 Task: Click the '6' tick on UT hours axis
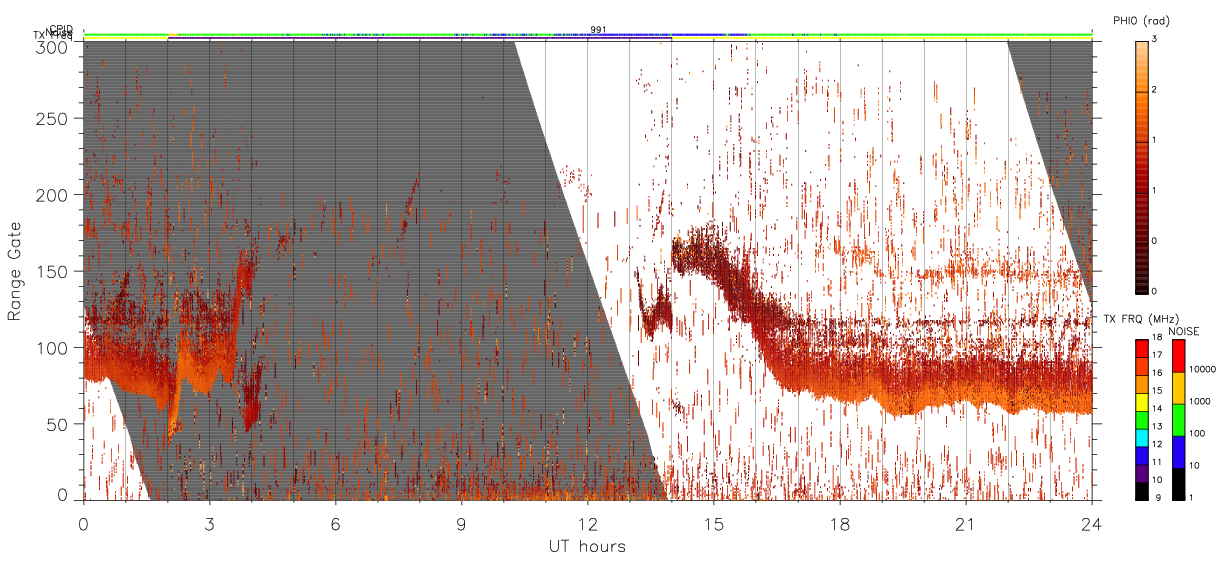click(335, 524)
